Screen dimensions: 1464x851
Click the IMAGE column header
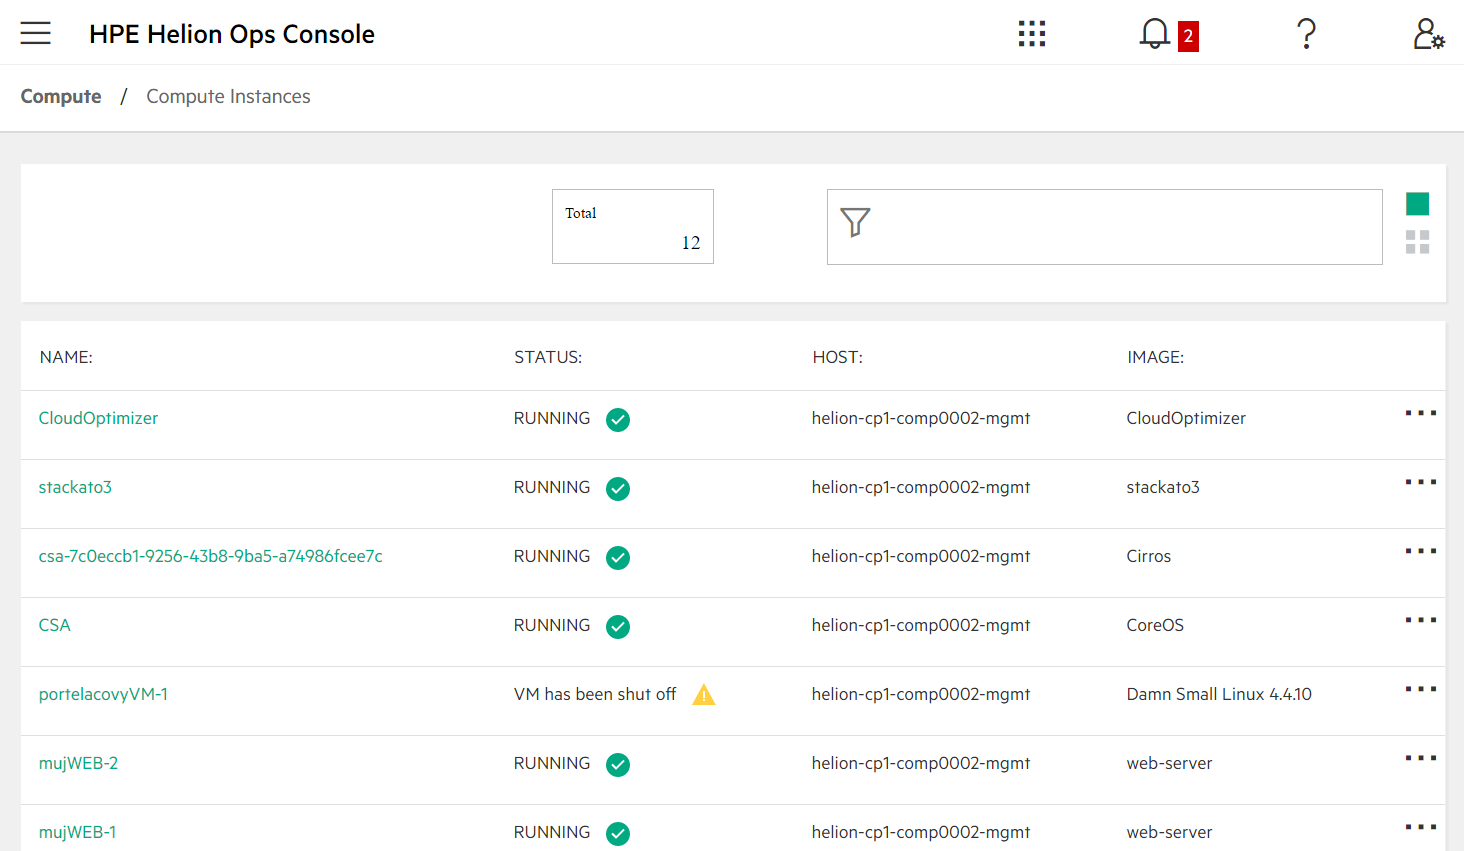1156,357
